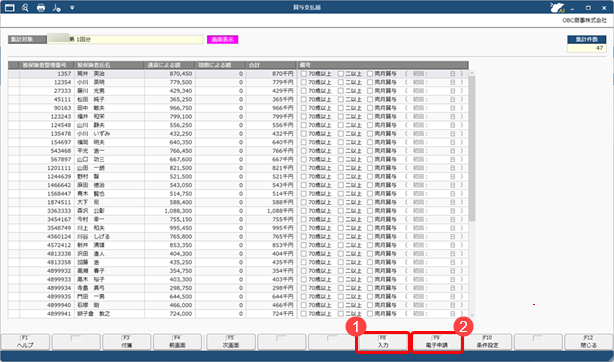Image resolution: width=614 pixels, height=362 pixels.
Task: Click the 現物による額 column header
Action: click(220, 65)
